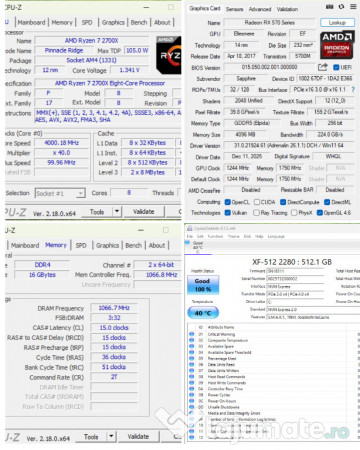Click the GPU-Z refresh icon
Viewport: 360px width, 450px height.
pos(341,7)
